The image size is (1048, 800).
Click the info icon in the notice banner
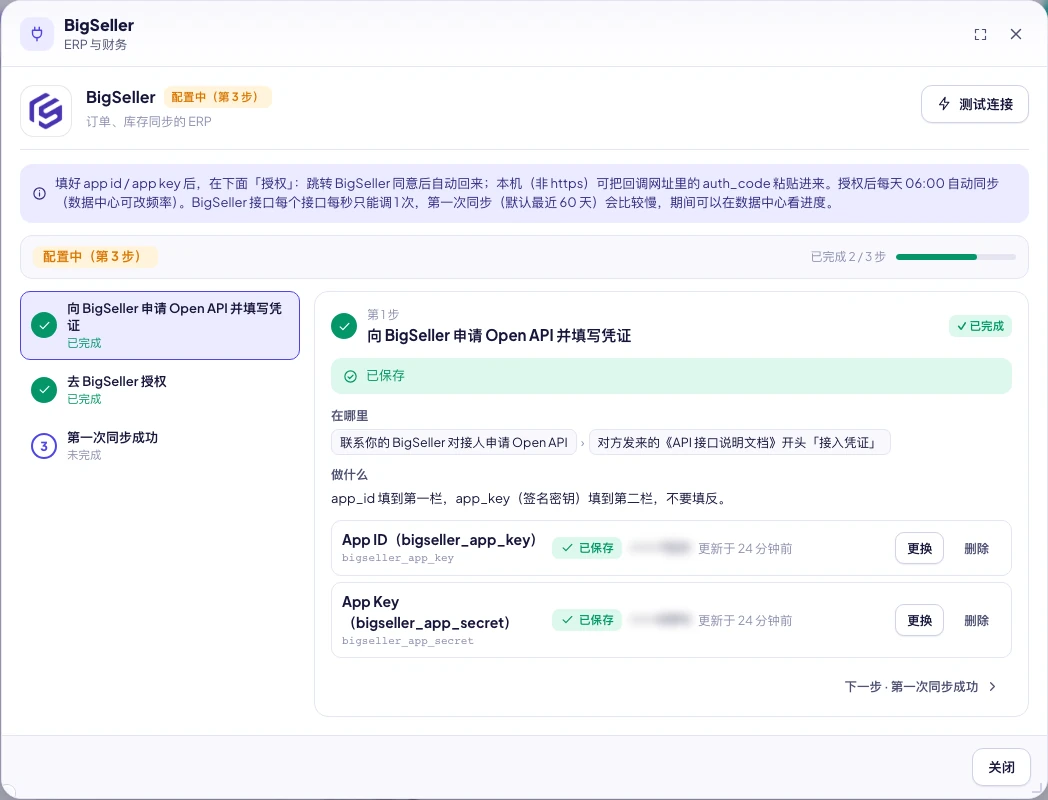click(39, 193)
